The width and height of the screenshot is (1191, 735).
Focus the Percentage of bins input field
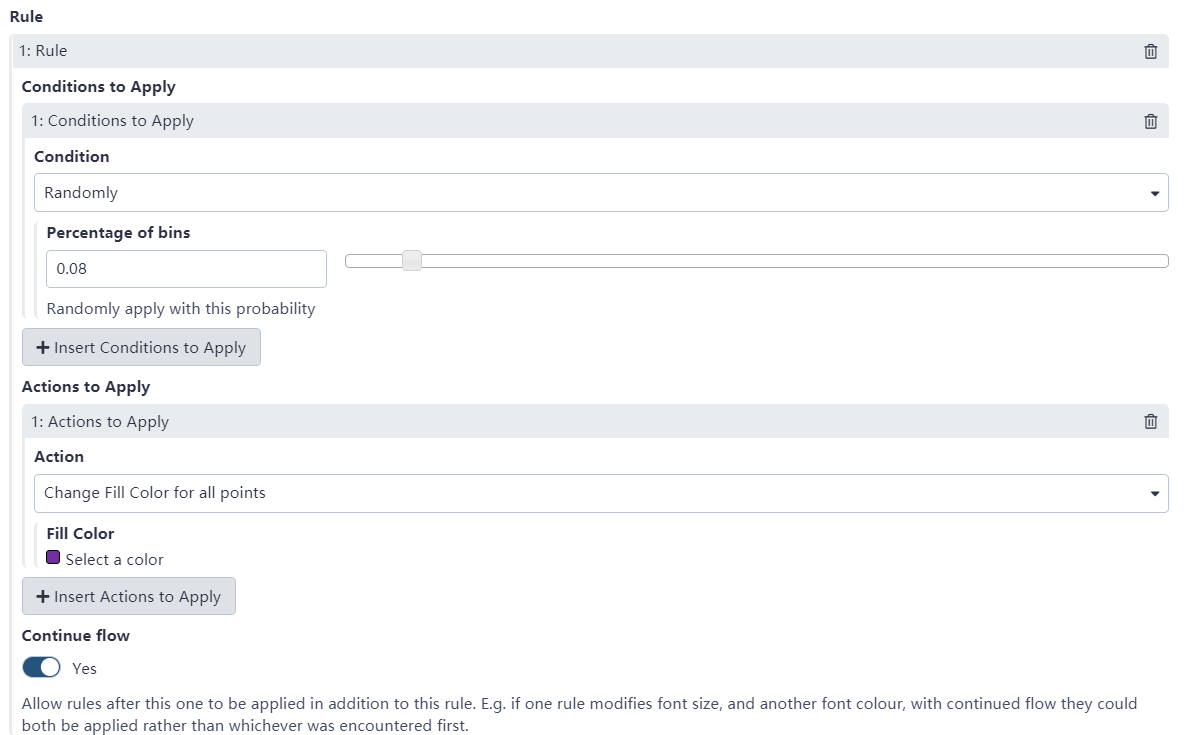point(186,269)
